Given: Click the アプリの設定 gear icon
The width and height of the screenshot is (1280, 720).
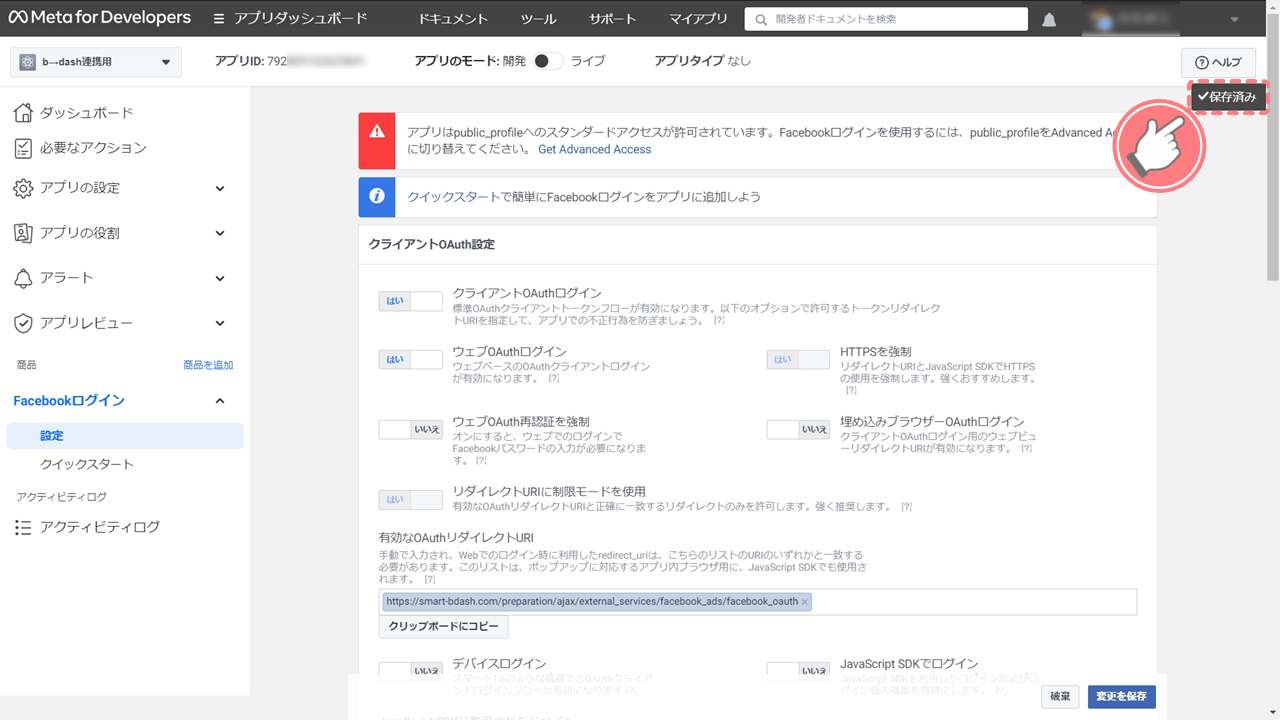Looking at the screenshot, I should [x=23, y=188].
